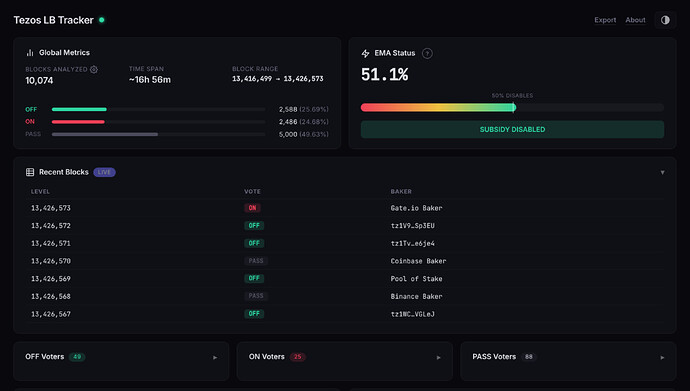This screenshot has height=391, width=690.
Task: Click the SUBSIDY DISABLED banner
Action: coord(512,129)
